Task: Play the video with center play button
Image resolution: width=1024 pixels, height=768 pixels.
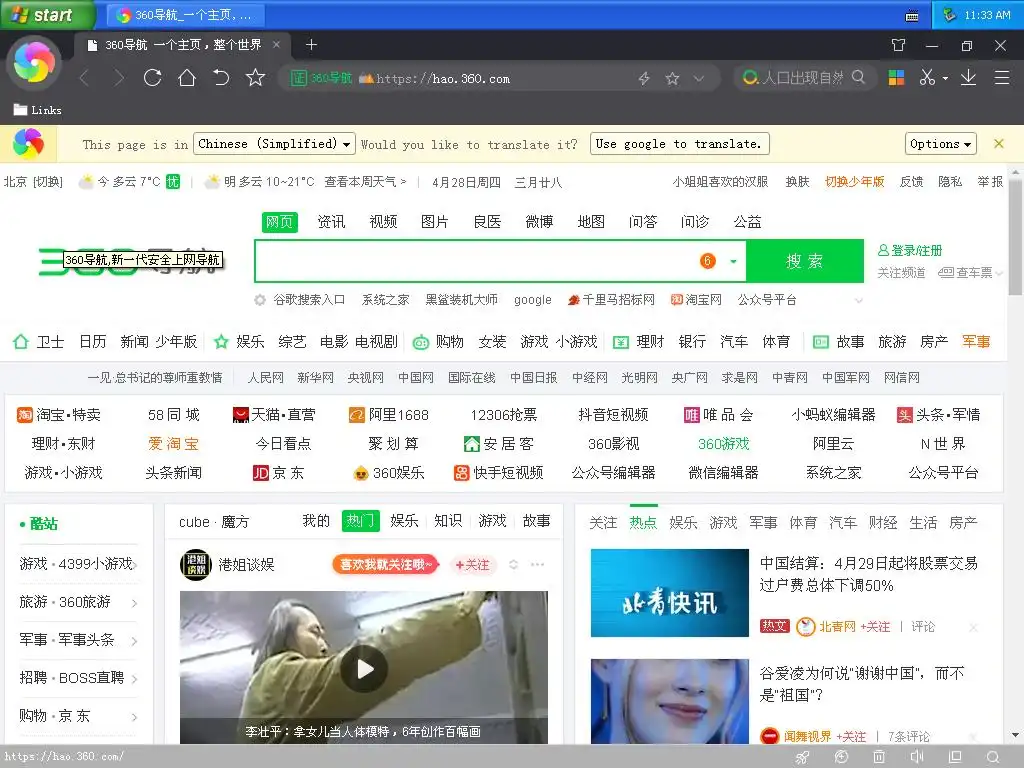Action: [x=364, y=668]
